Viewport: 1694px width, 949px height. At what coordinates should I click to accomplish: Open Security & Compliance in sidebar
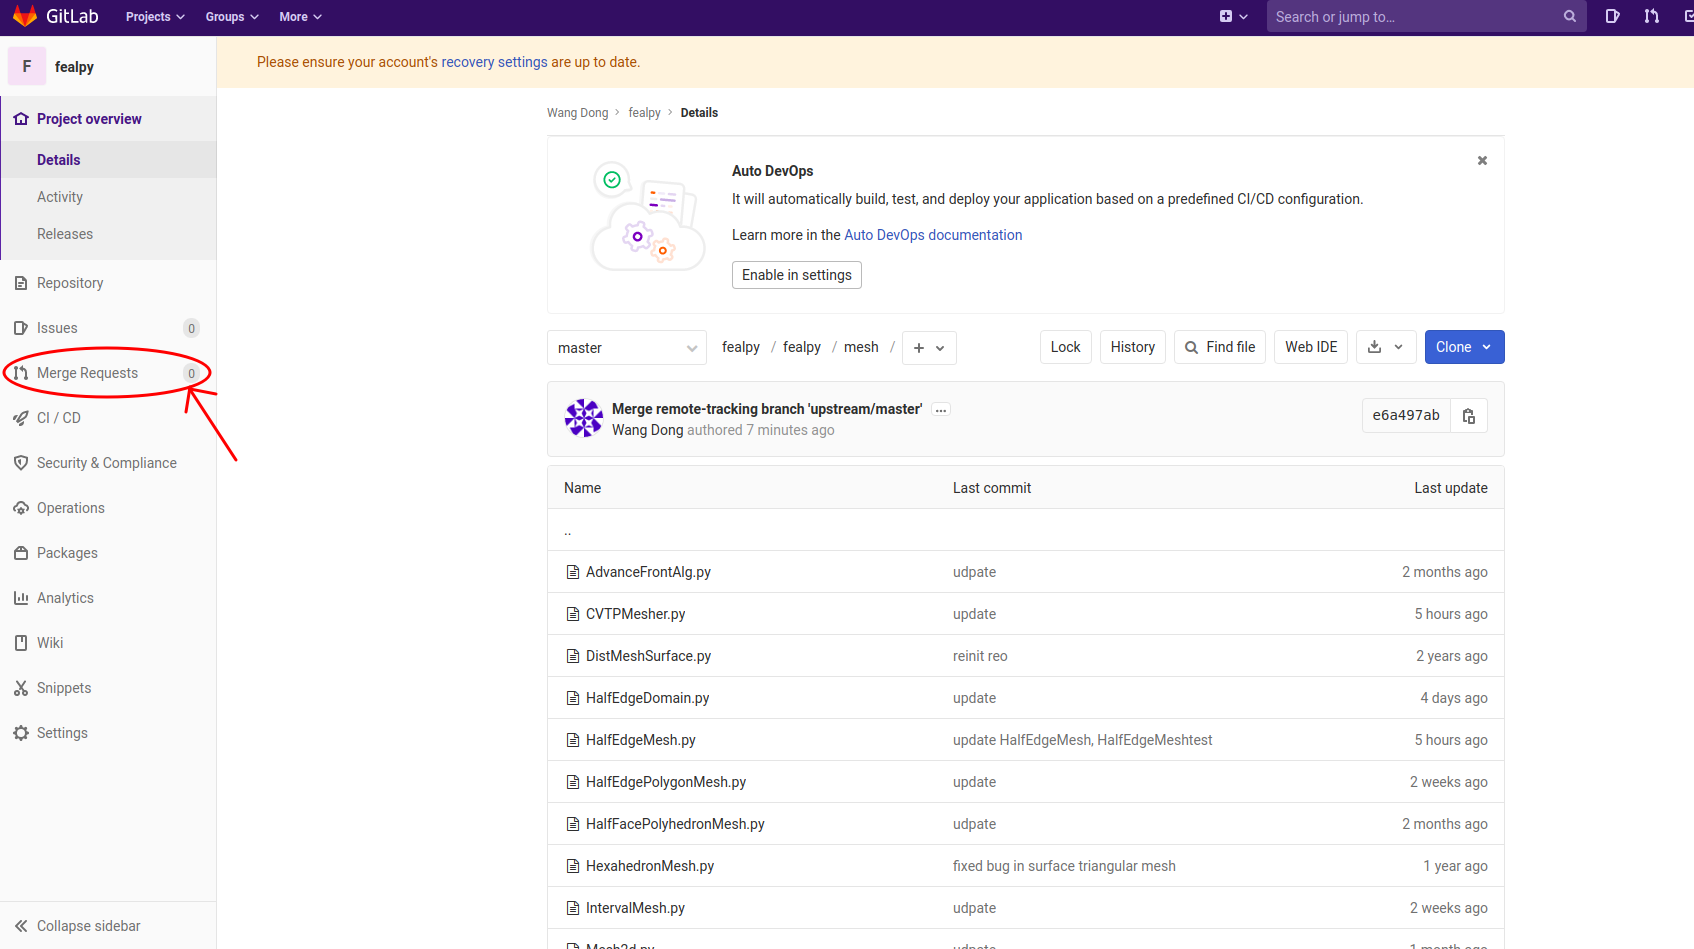108,463
